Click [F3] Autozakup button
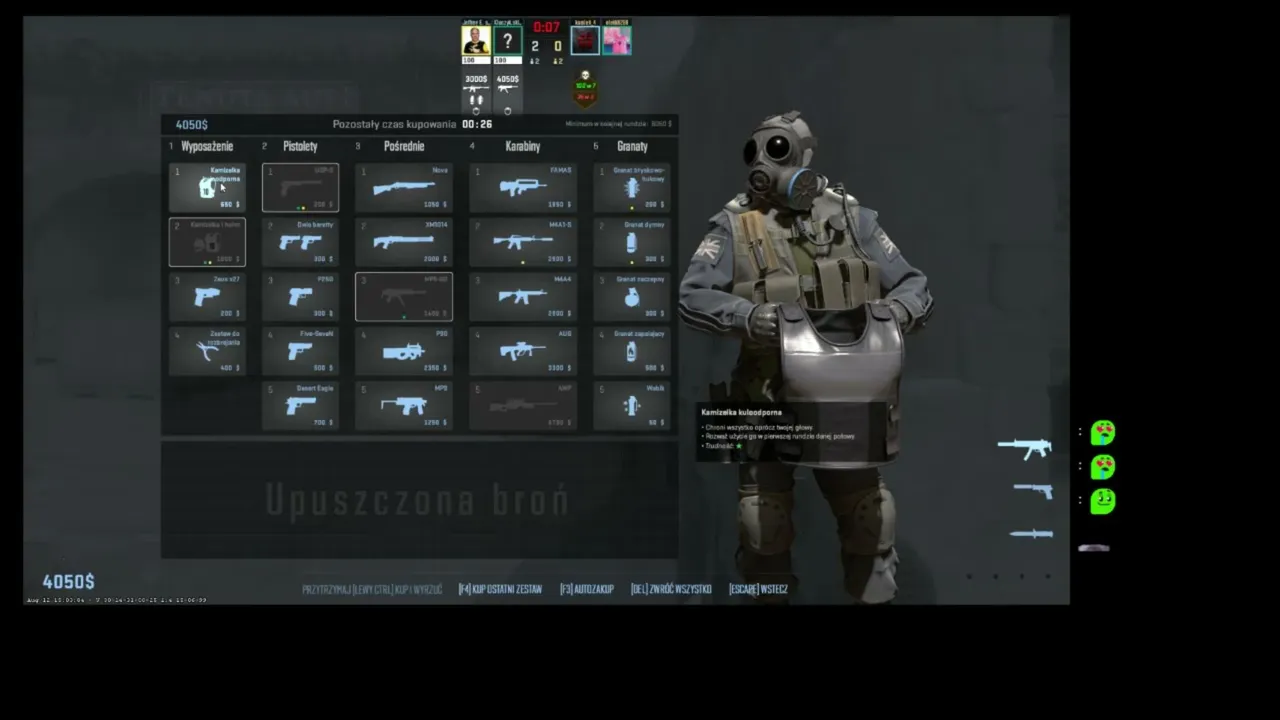The width and height of the screenshot is (1280, 720). tap(587, 589)
